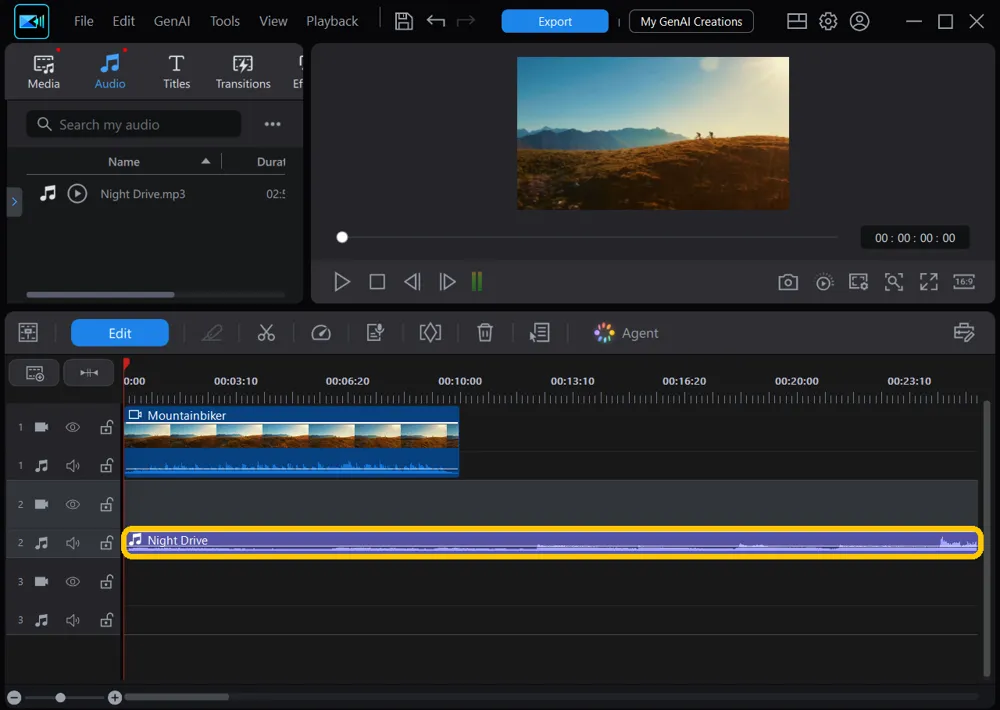Mute audio track 2
This screenshot has height=710, width=1000.
click(x=73, y=543)
